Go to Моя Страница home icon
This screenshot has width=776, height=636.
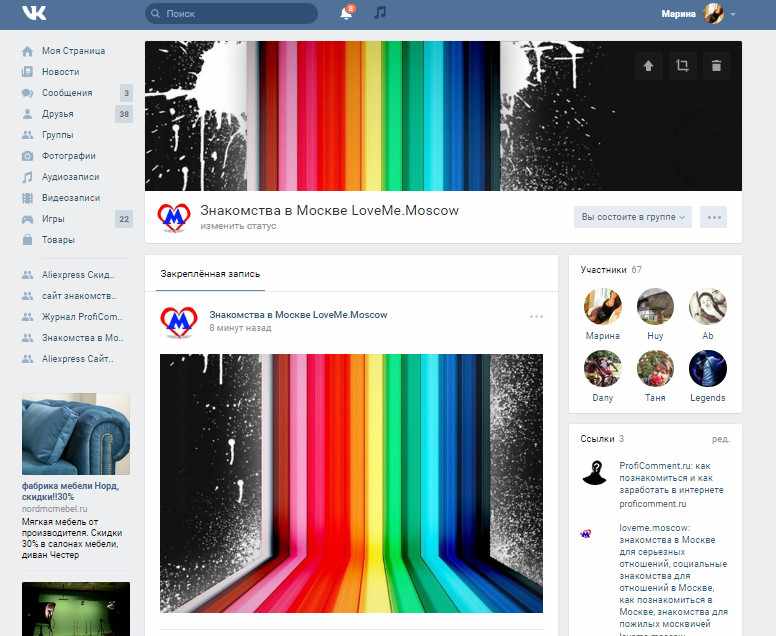[x=28, y=51]
